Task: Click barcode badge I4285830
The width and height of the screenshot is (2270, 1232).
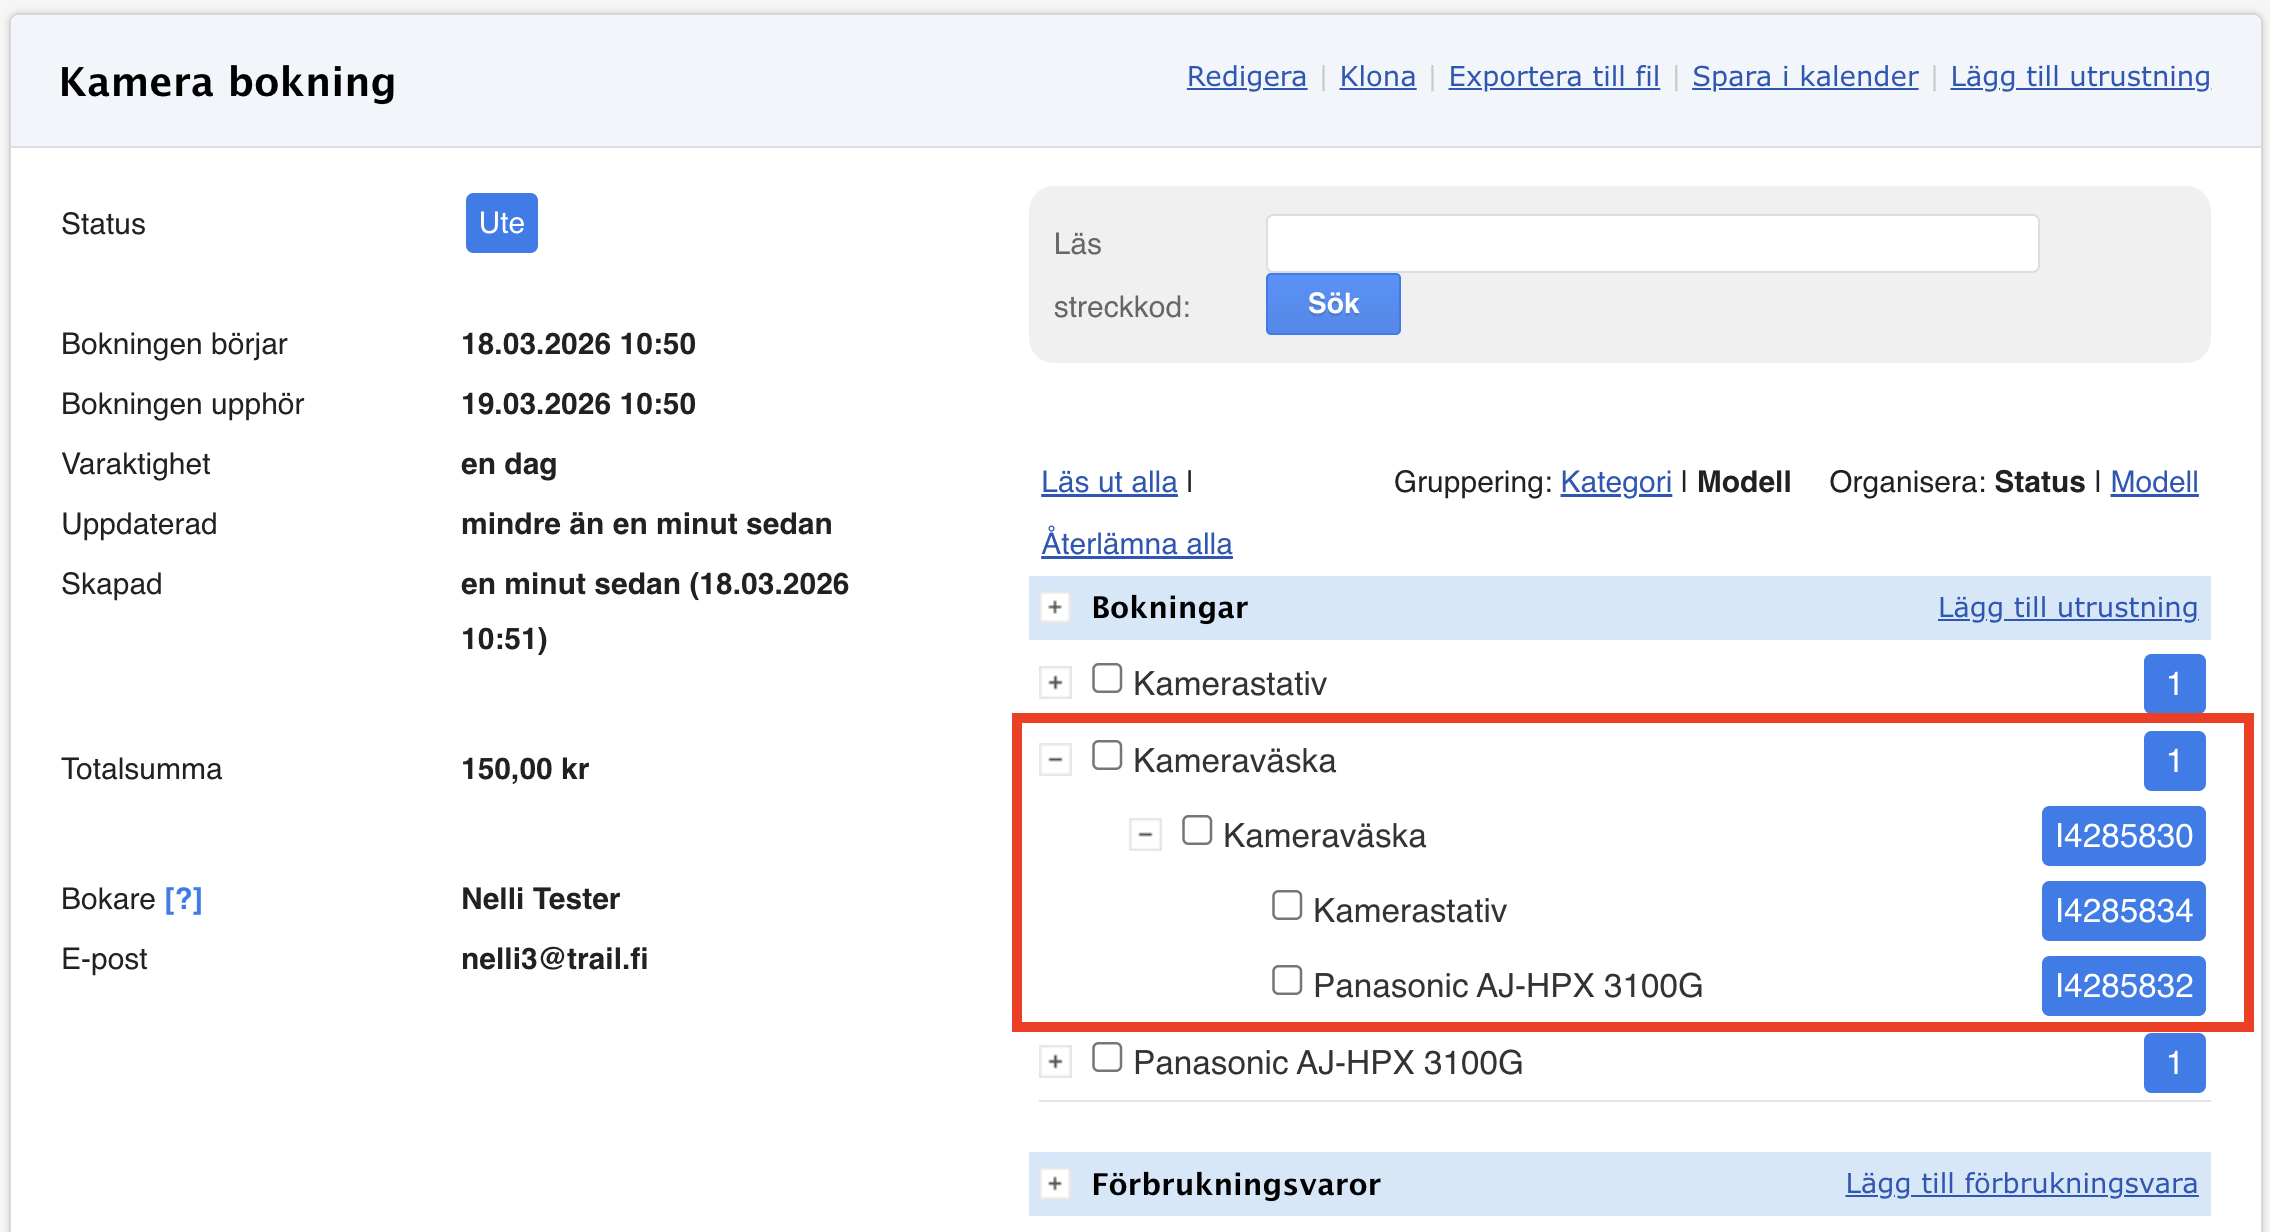Action: point(2123,836)
